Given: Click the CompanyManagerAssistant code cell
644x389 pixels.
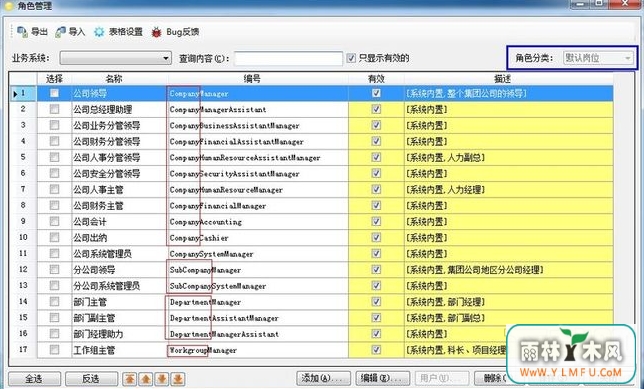Looking at the screenshot, I should coord(258,109).
